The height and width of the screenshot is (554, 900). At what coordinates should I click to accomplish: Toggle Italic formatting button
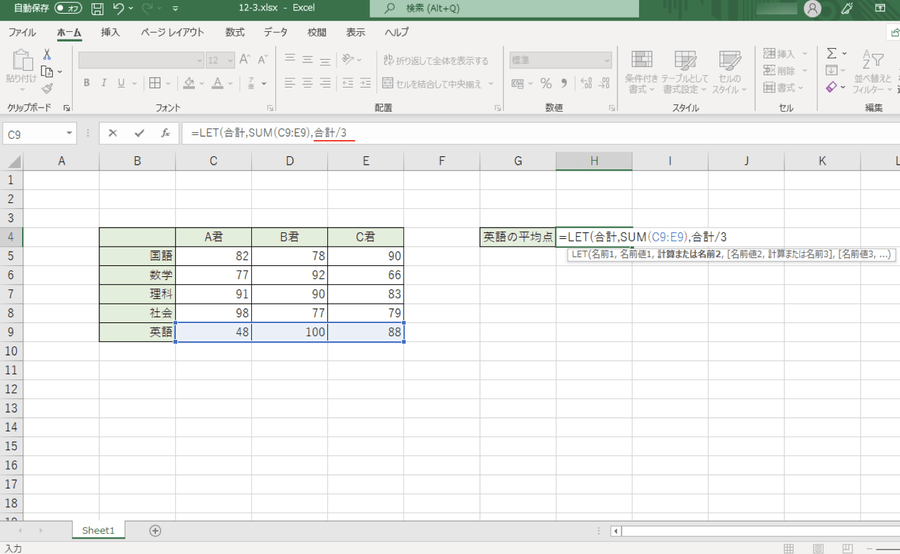click(x=105, y=84)
